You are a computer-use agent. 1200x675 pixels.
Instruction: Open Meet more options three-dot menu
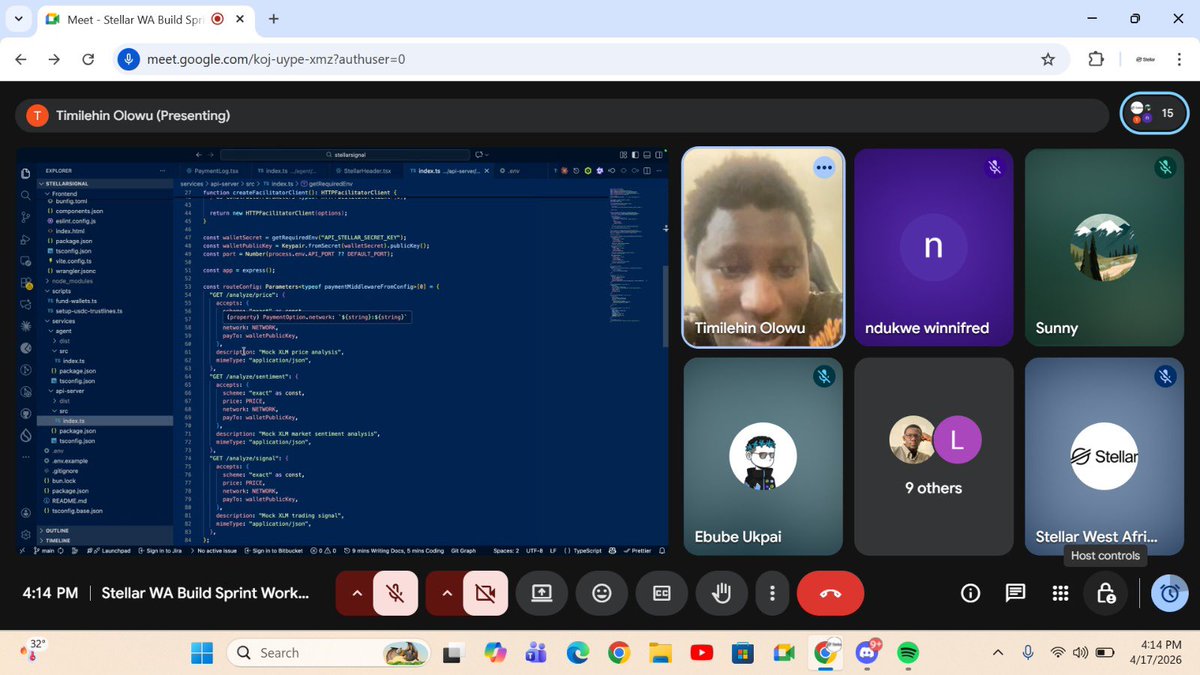tap(772, 593)
